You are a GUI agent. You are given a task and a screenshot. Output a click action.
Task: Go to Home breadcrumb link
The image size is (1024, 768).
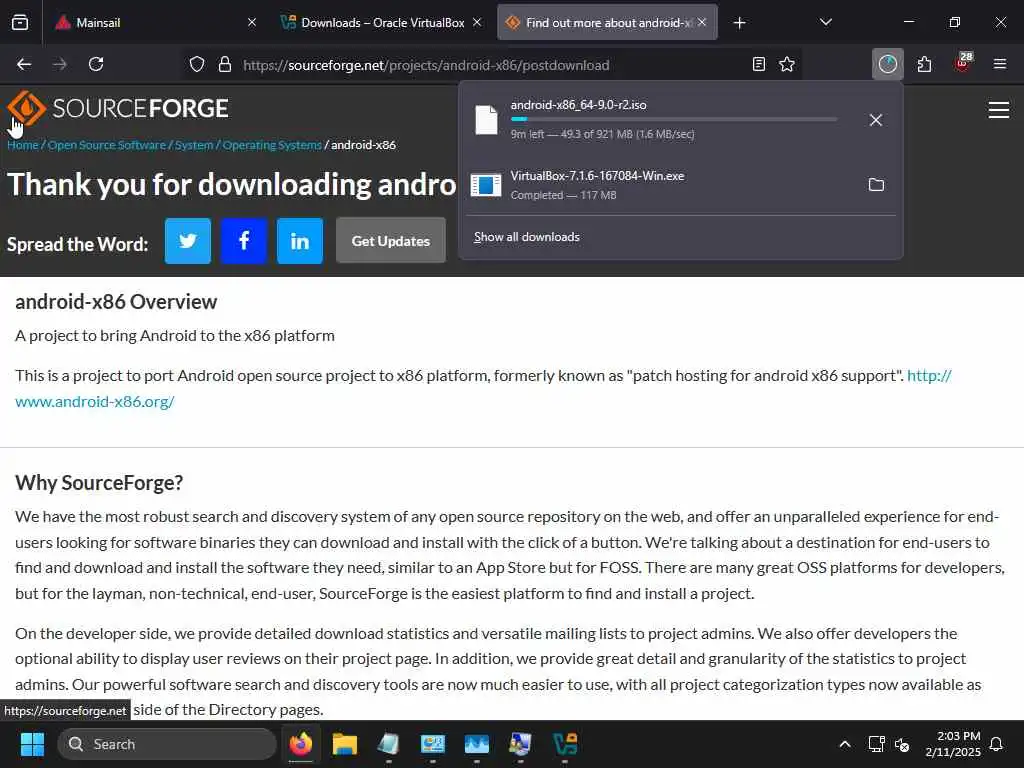23,145
